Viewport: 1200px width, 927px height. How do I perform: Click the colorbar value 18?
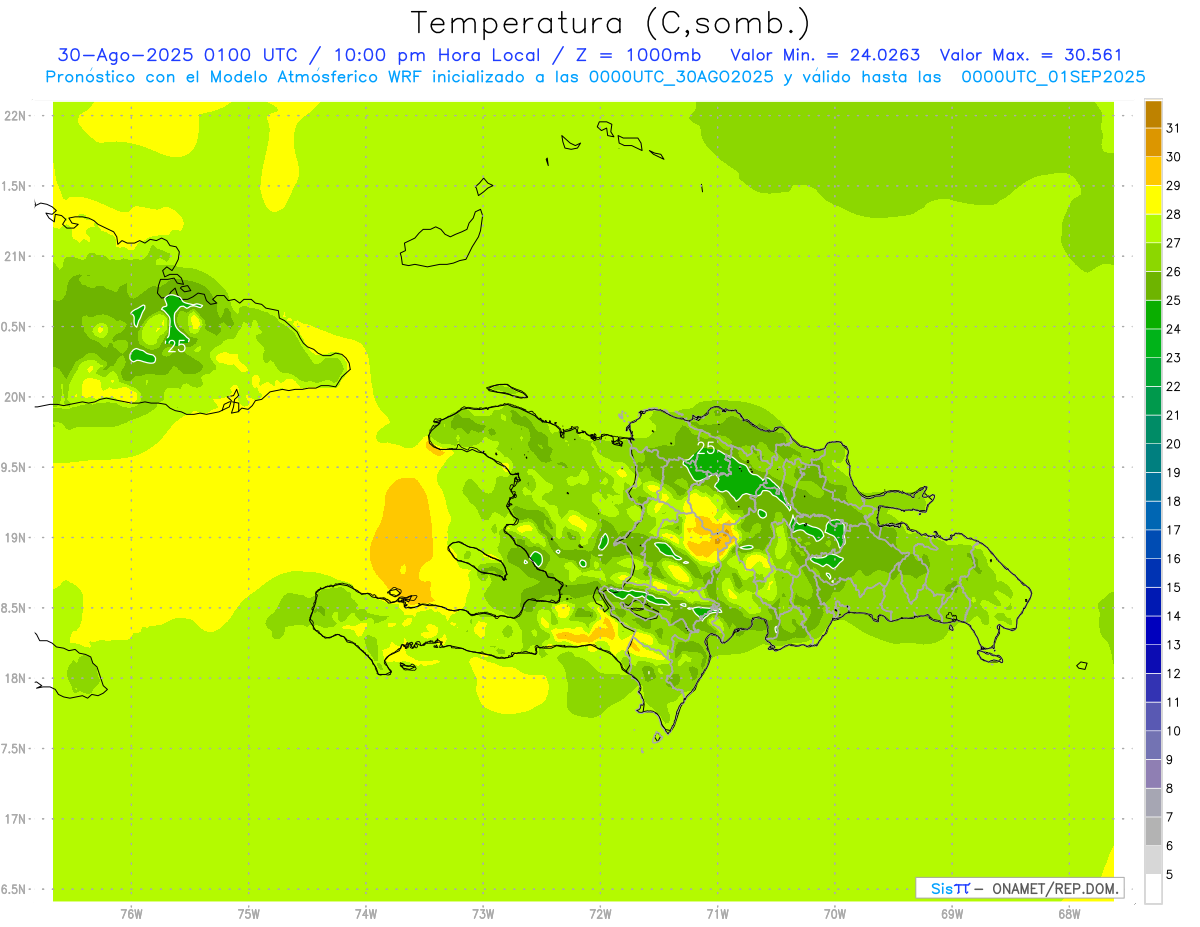coord(1174,501)
